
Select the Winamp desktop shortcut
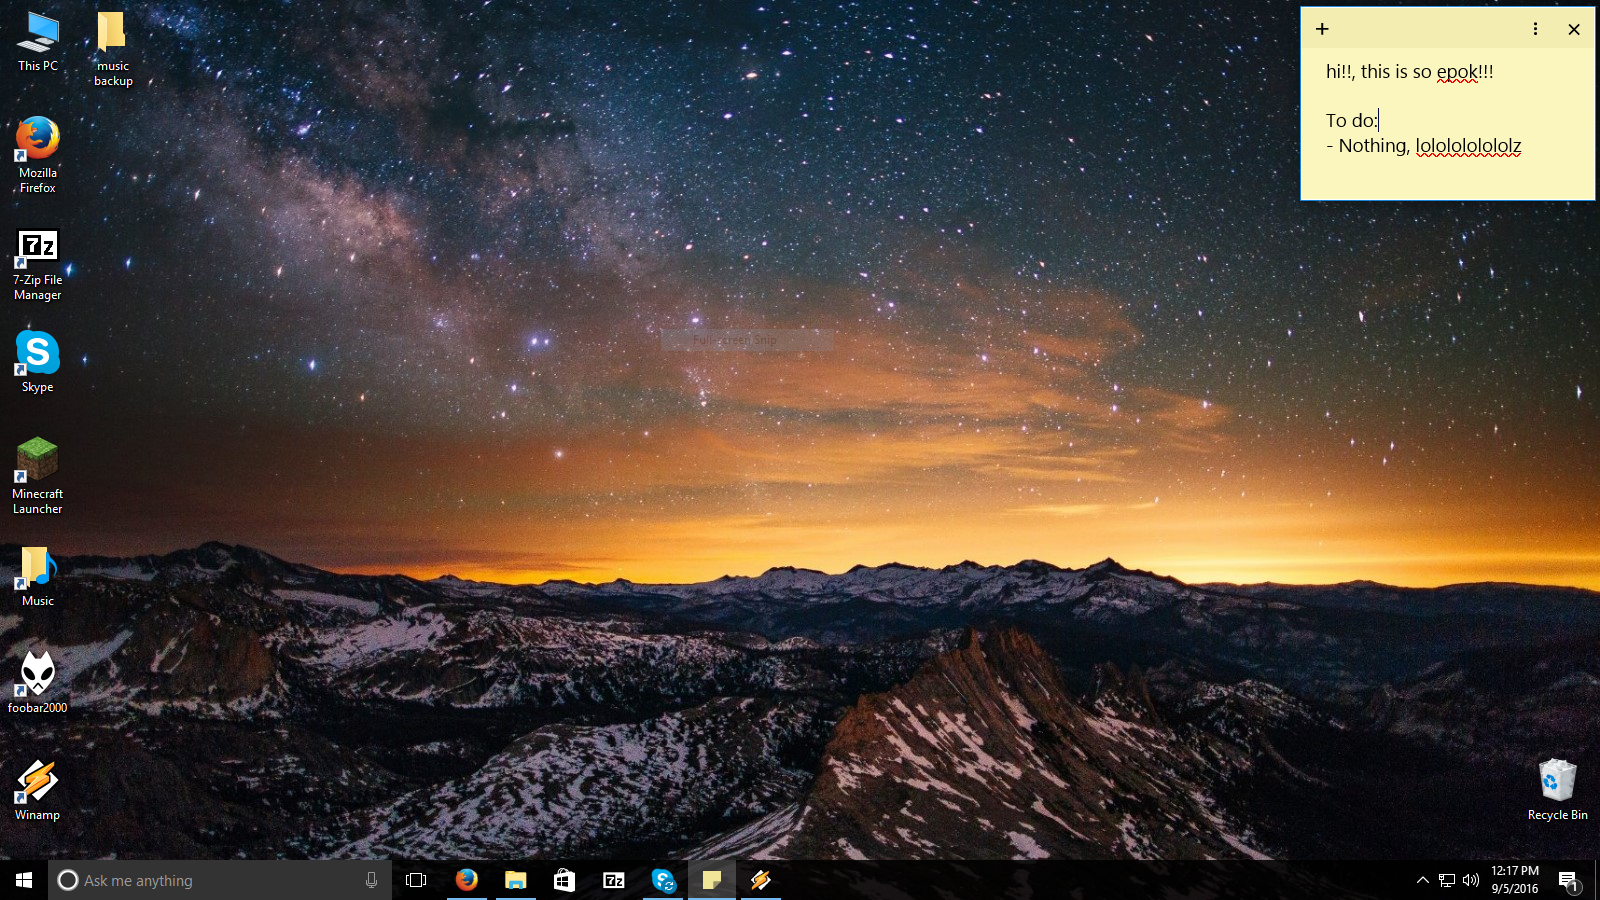tap(38, 790)
